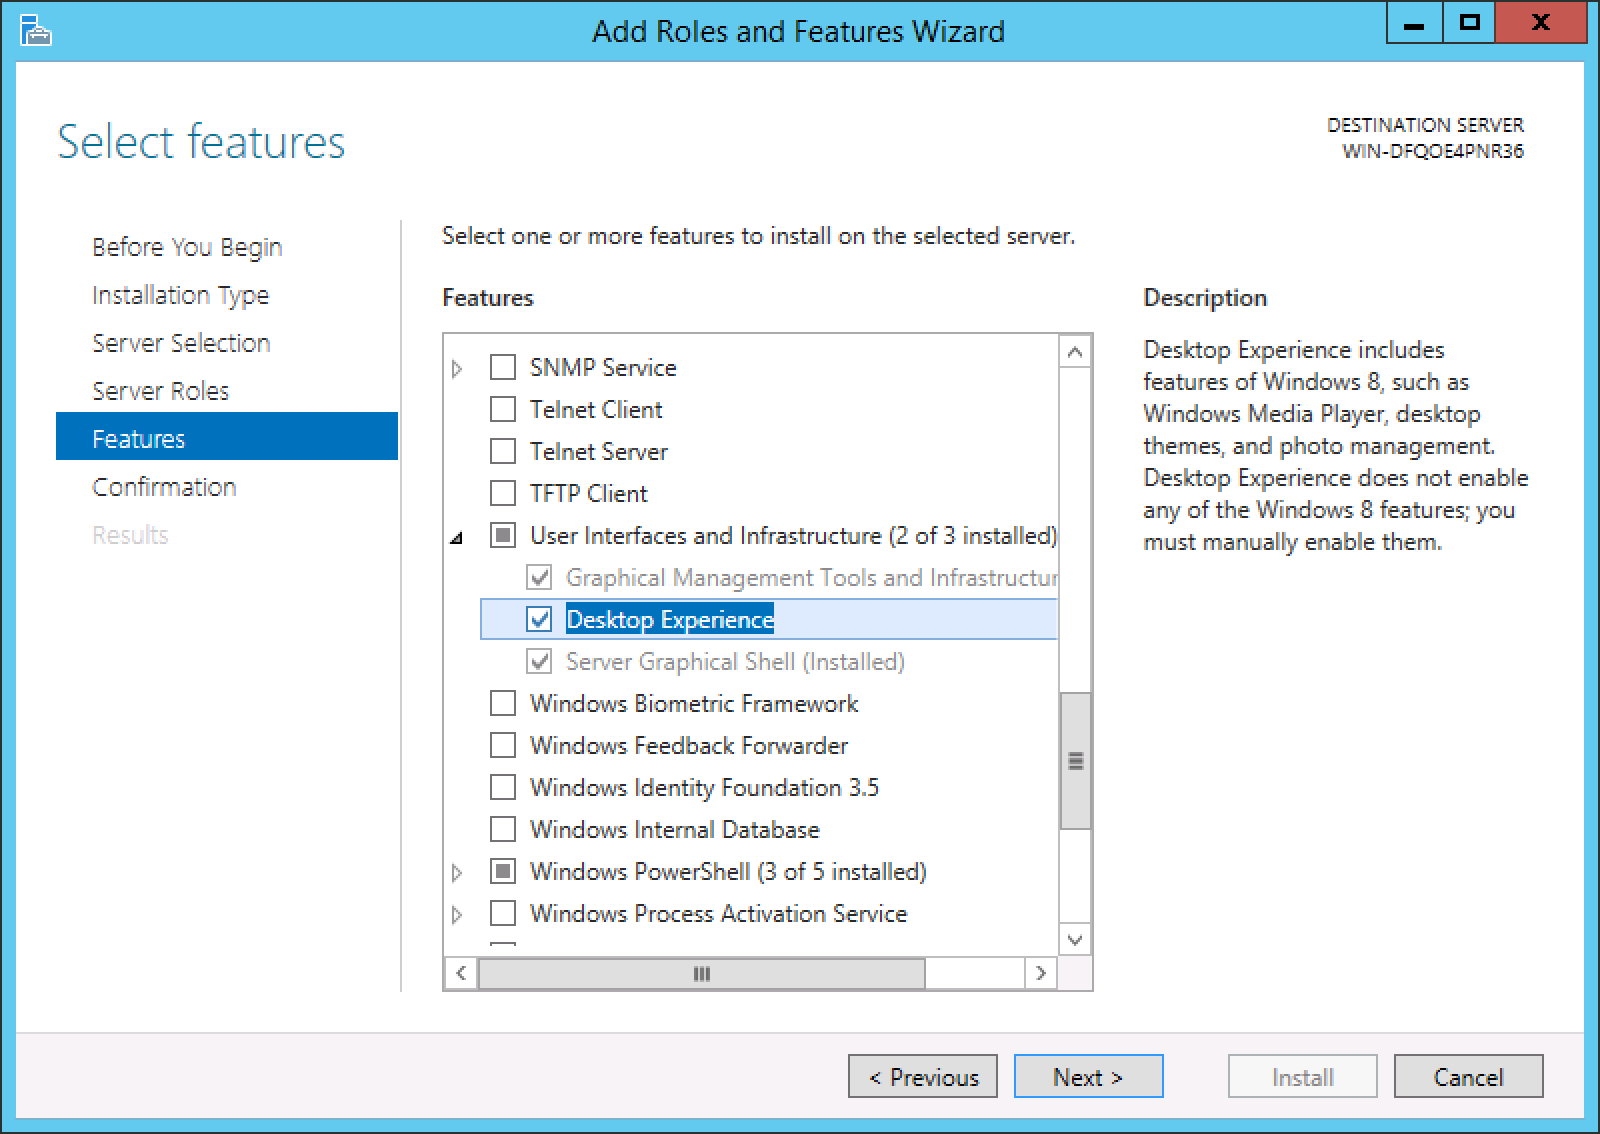Collapse User Interfaces and Infrastructure
This screenshot has width=1600, height=1134.
(x=457, y=538)
